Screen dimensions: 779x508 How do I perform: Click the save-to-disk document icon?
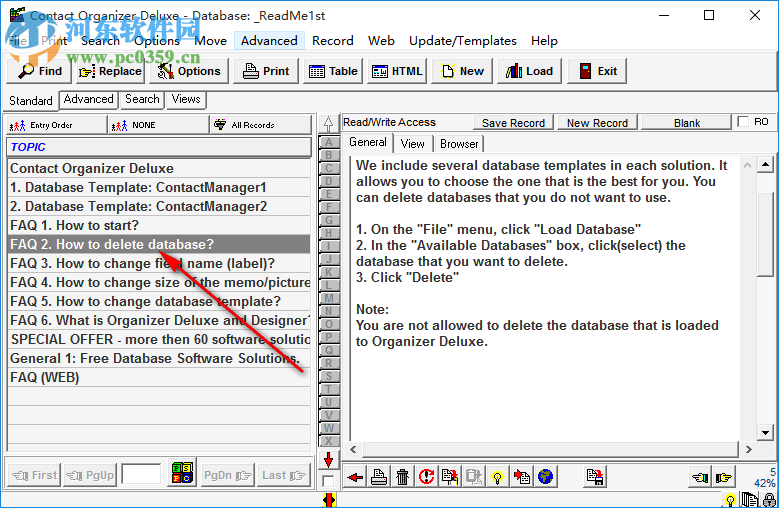click(594, 477)
